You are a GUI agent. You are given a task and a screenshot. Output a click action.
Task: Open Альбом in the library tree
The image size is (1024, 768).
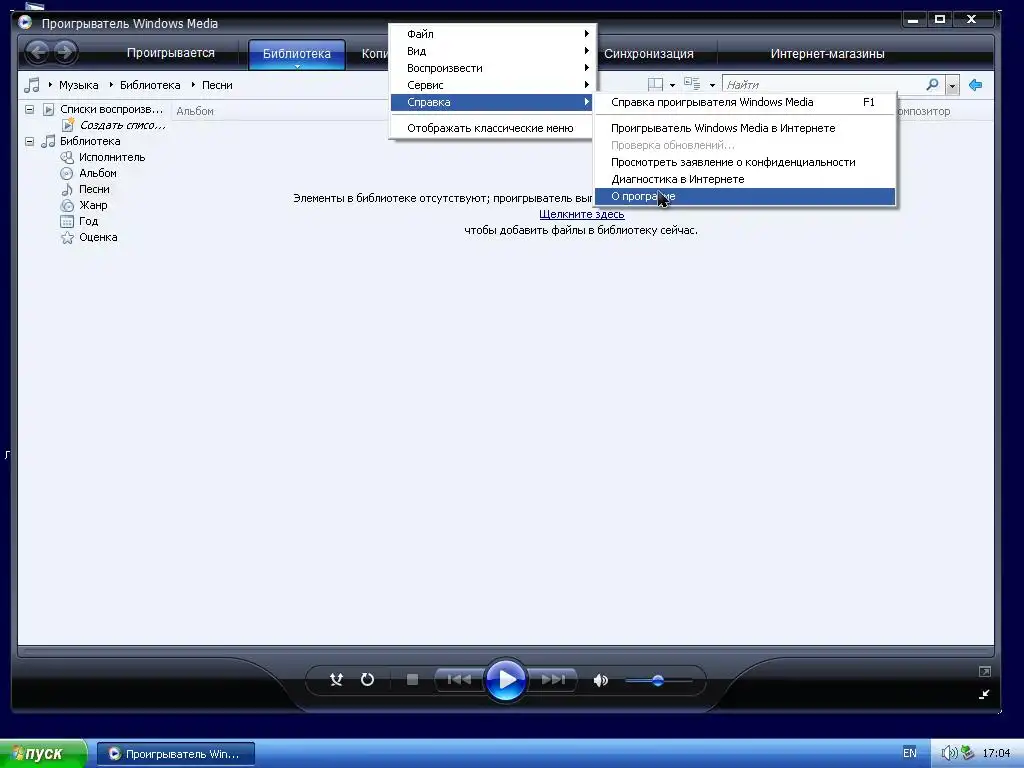point(97,173)
